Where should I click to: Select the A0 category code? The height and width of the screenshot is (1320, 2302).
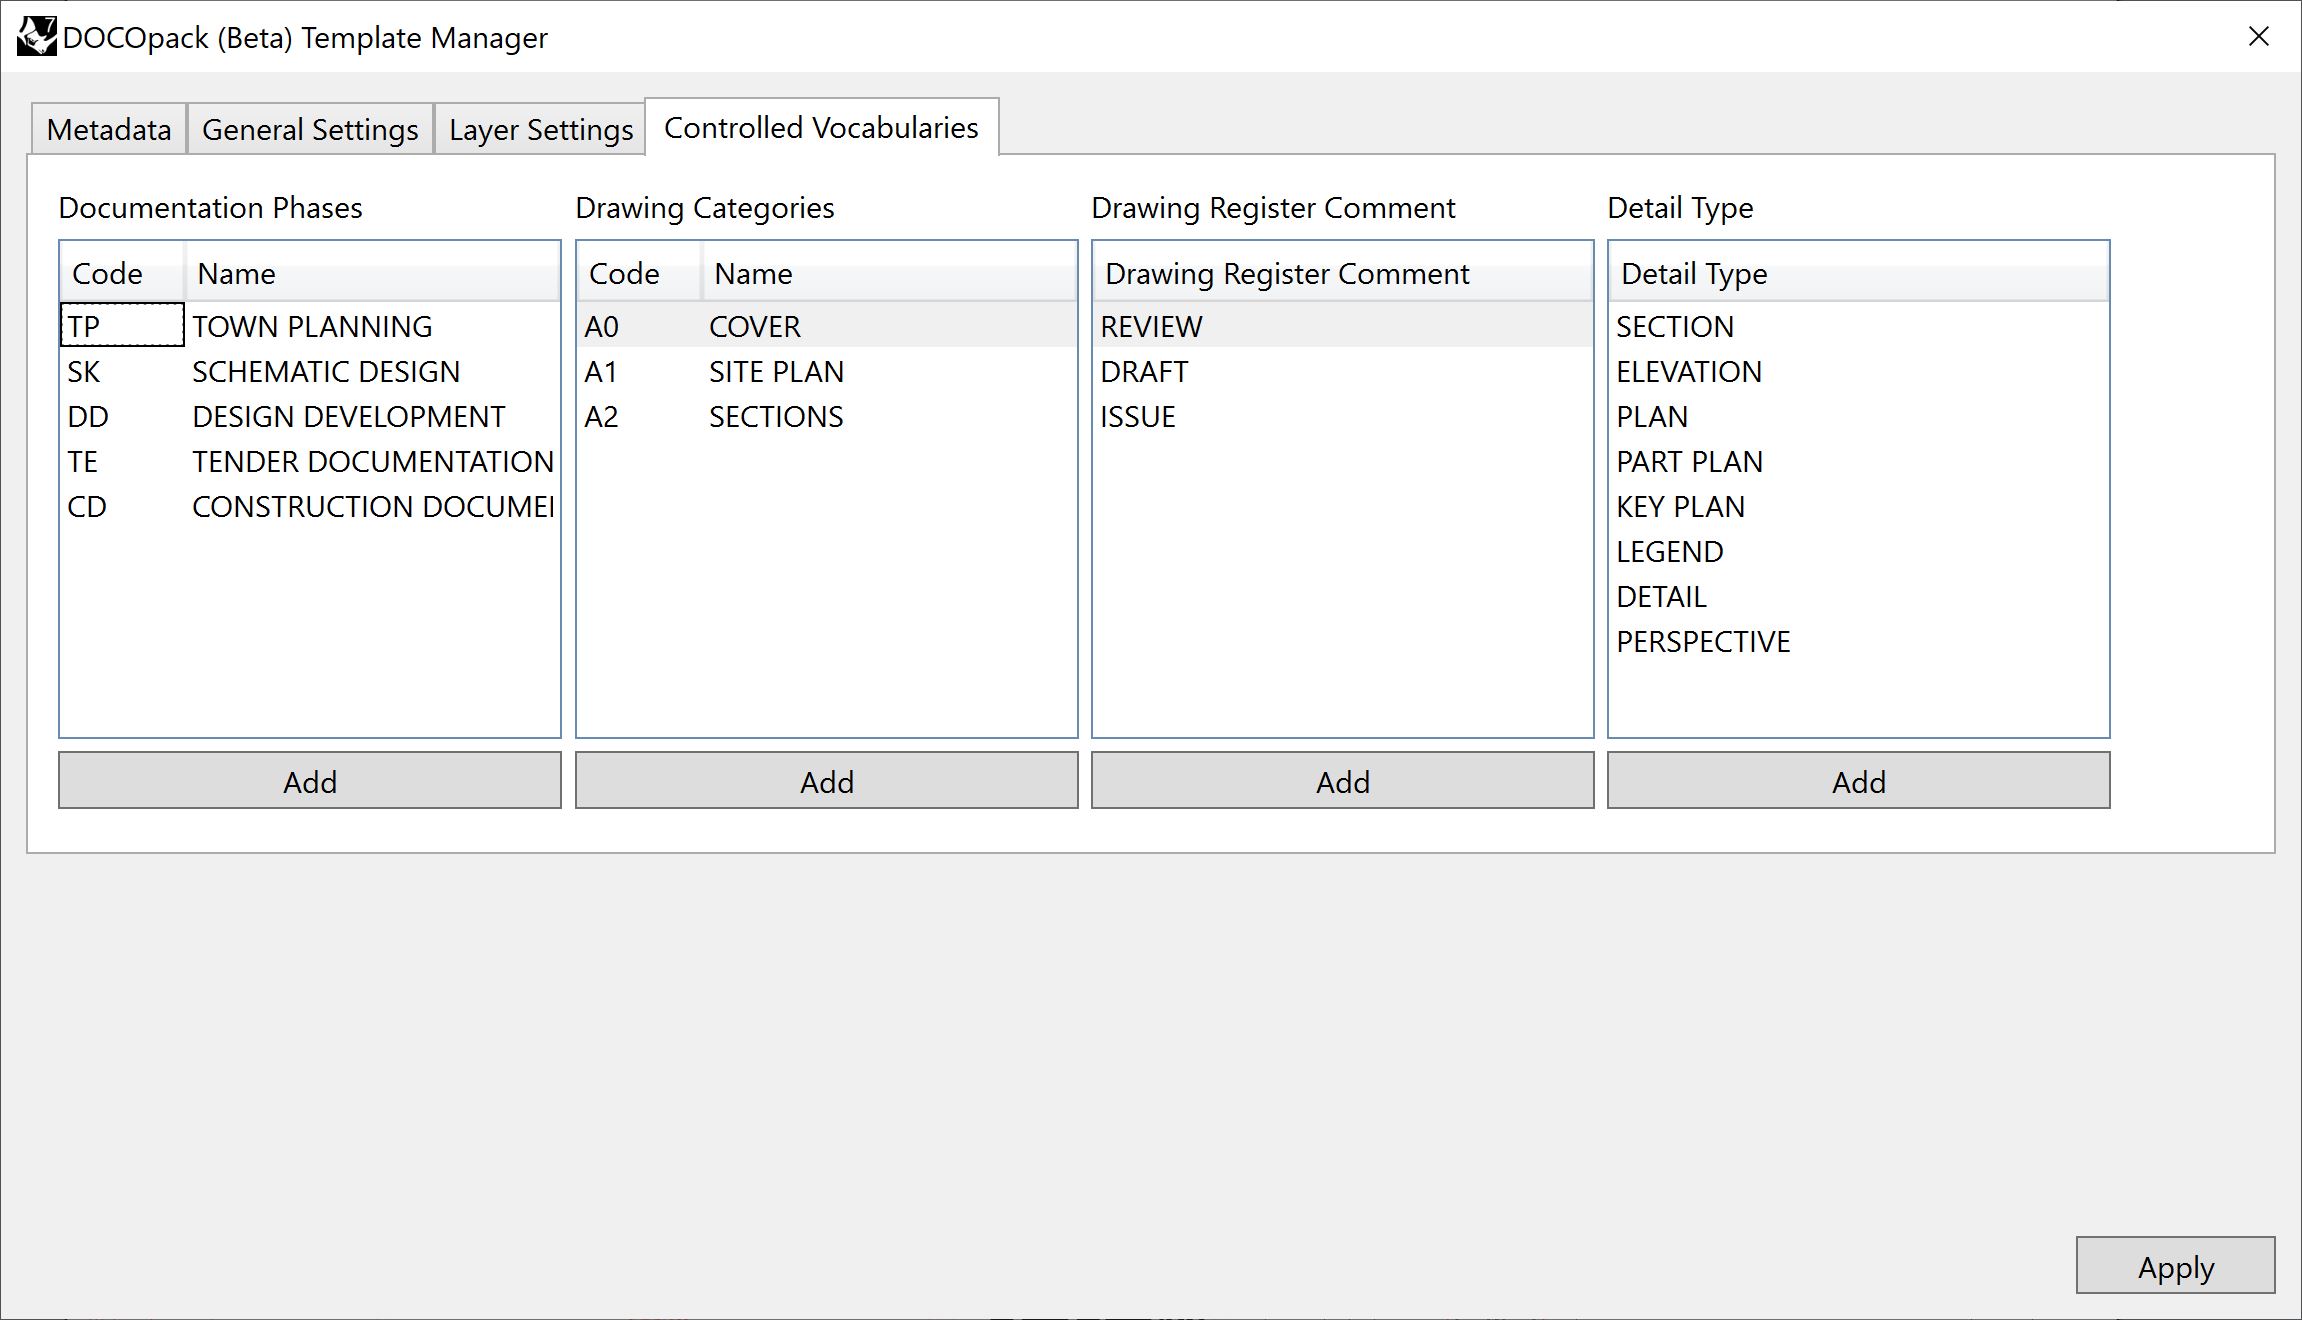639,326
